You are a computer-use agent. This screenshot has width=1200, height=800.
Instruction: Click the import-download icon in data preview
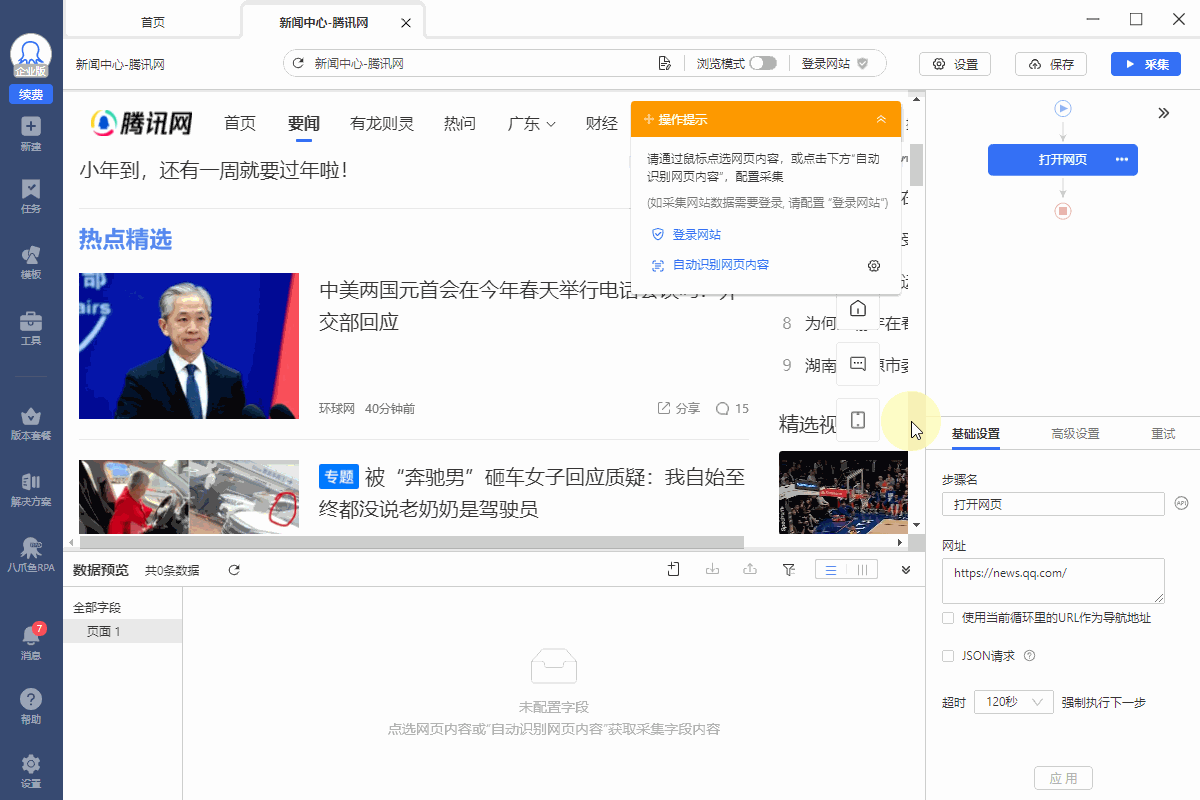pos(713,570)
